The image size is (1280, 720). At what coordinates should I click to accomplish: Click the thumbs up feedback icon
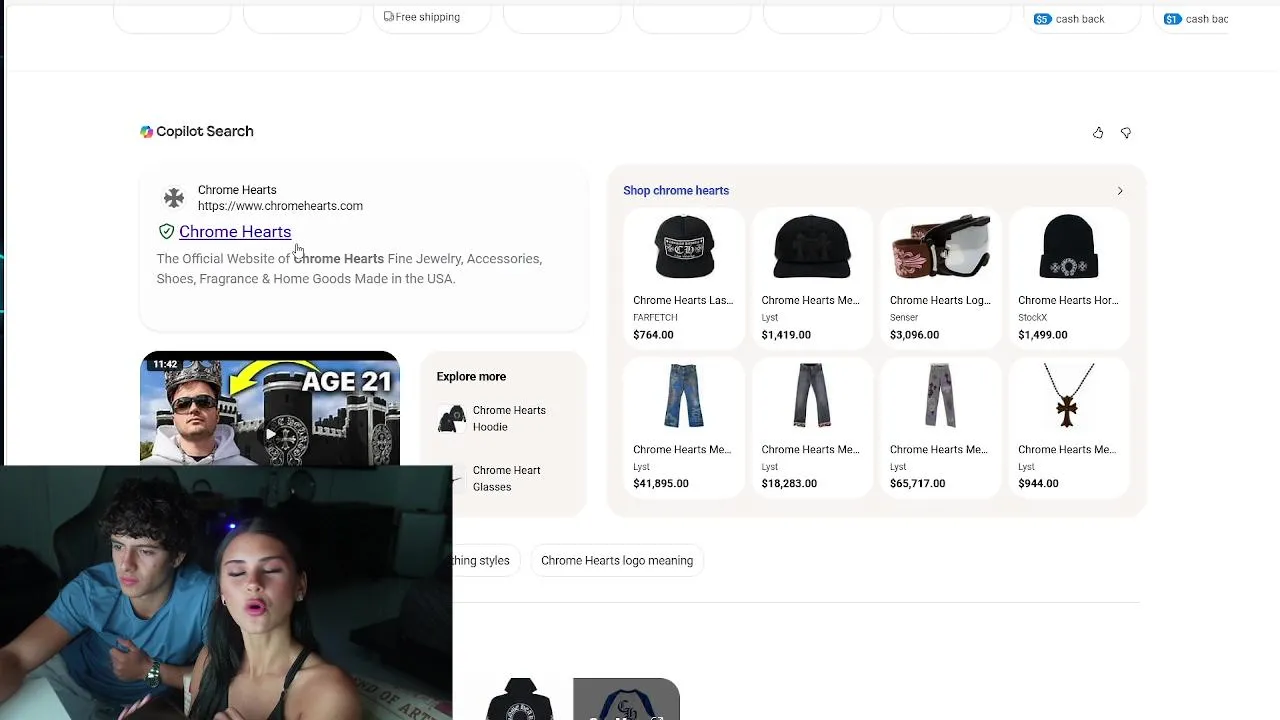point(1098,132)
